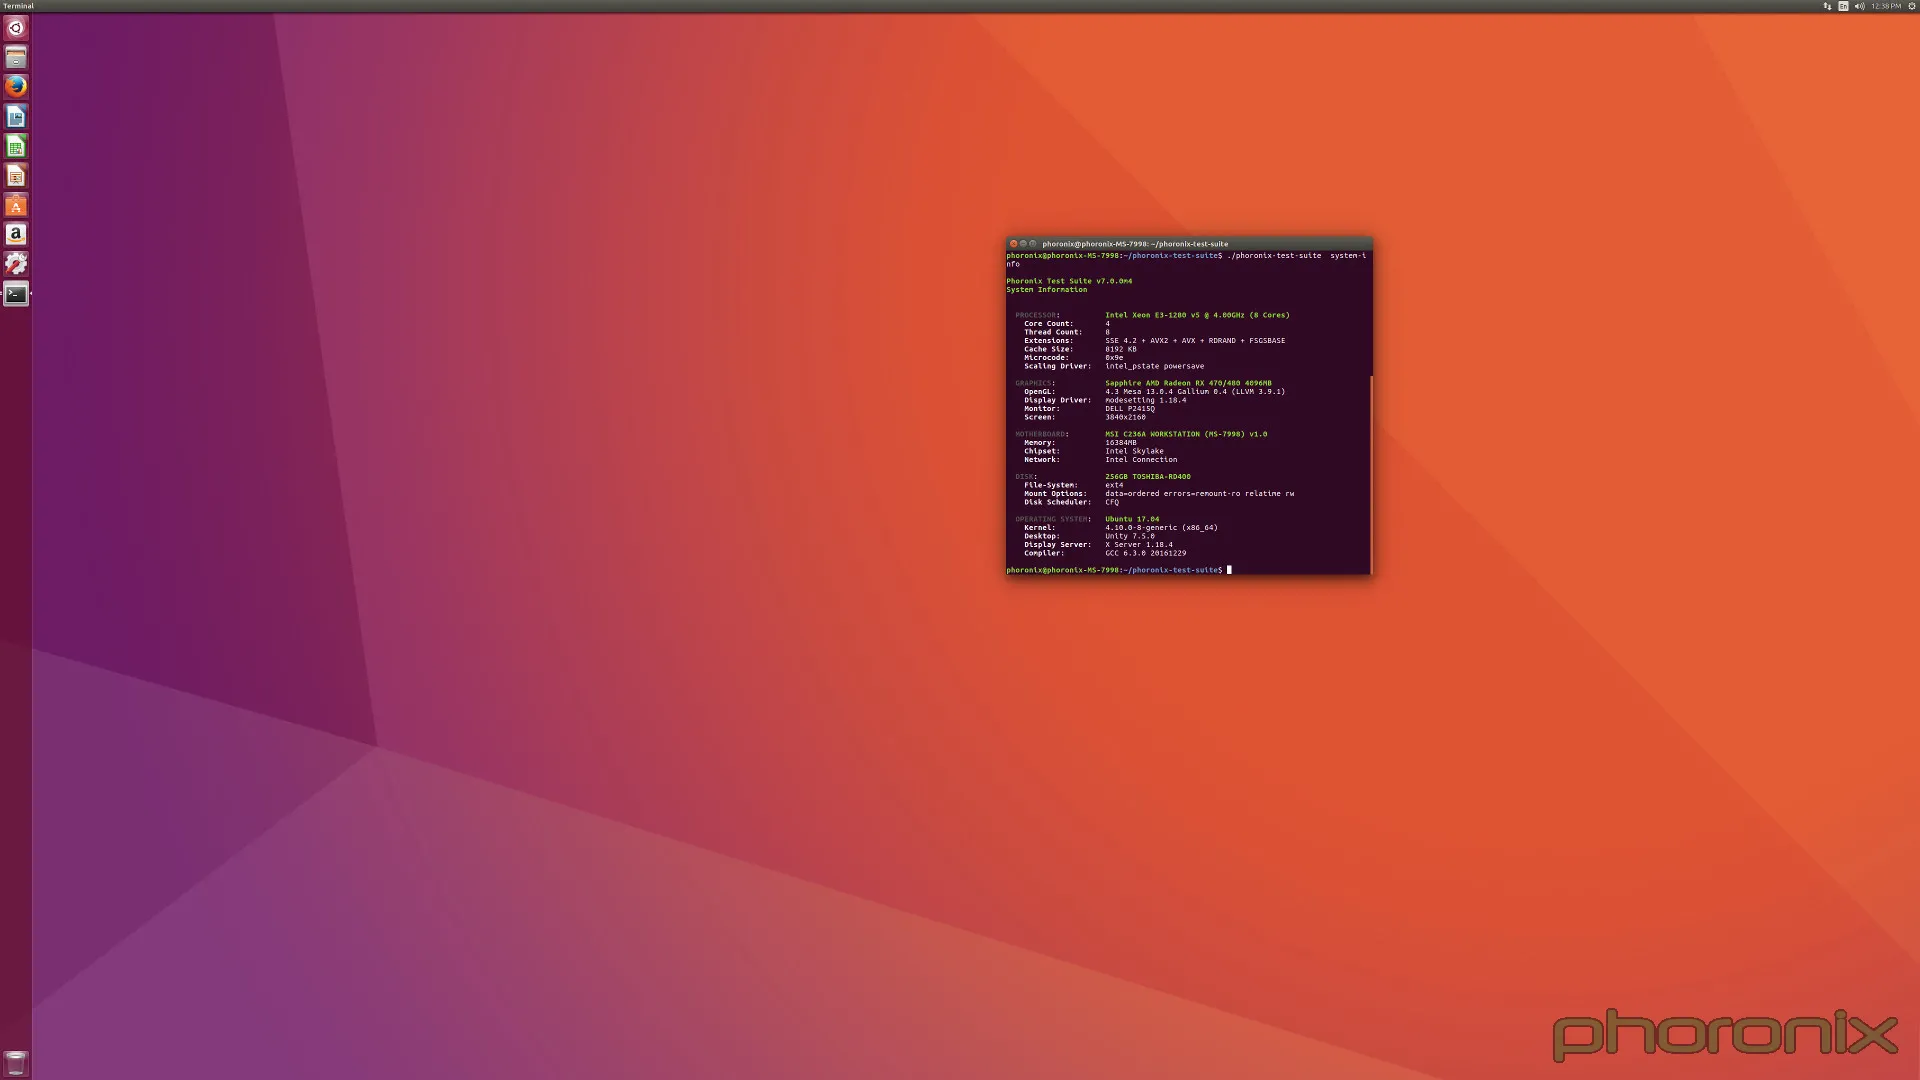The height and width of the screenshot is (1080, 1920).
Task: Open the clock showing 12:38 PM
Action: pyautogui.click(x=1886, y=6)
